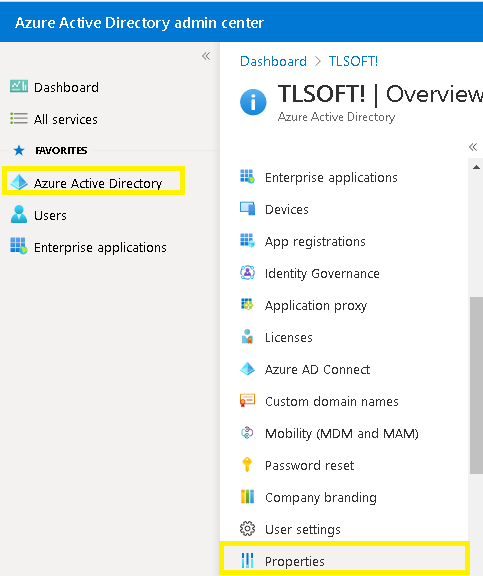Click the Users person icon

[x=19, y=214]
